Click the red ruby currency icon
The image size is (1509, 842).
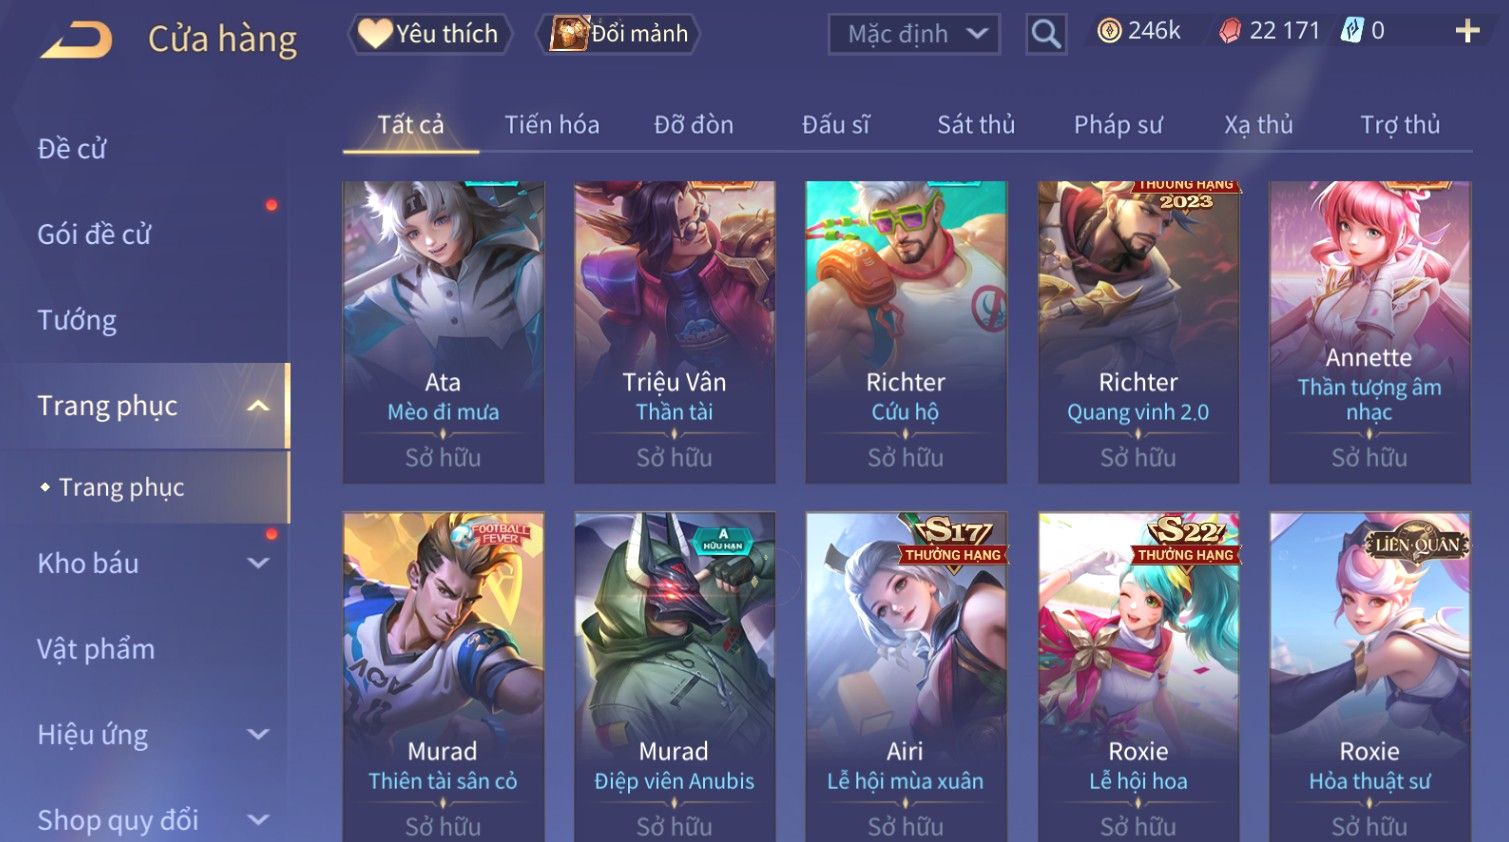pyautogui.click(x=1230, y=31)
